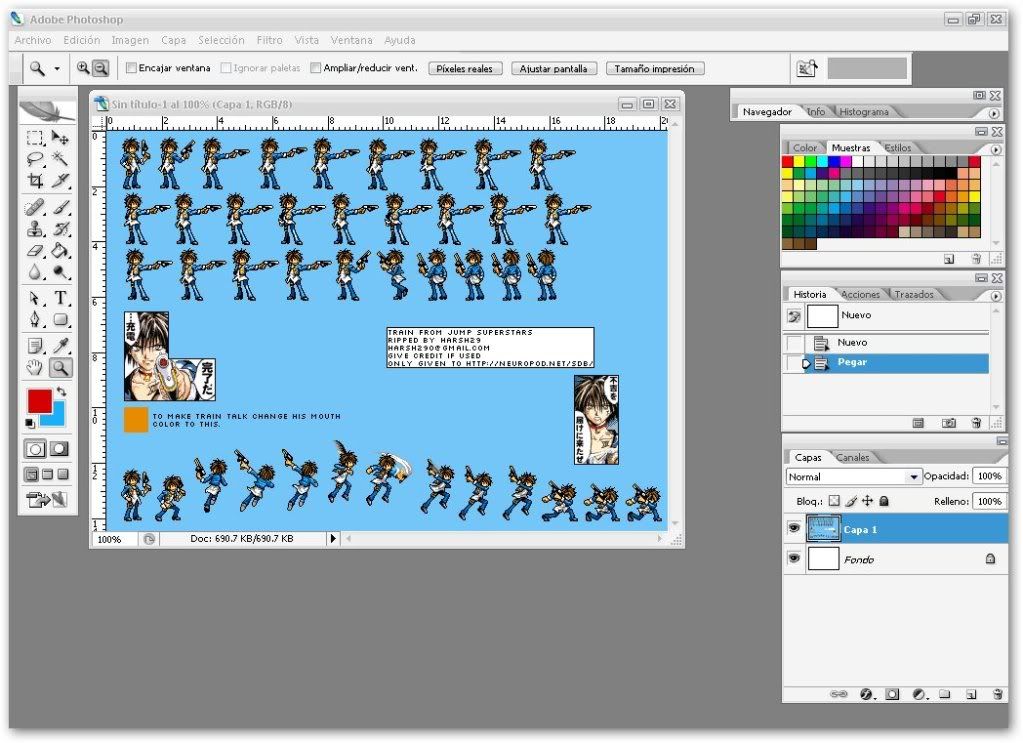Reset to default foreground/background colors

pos(30,423)
